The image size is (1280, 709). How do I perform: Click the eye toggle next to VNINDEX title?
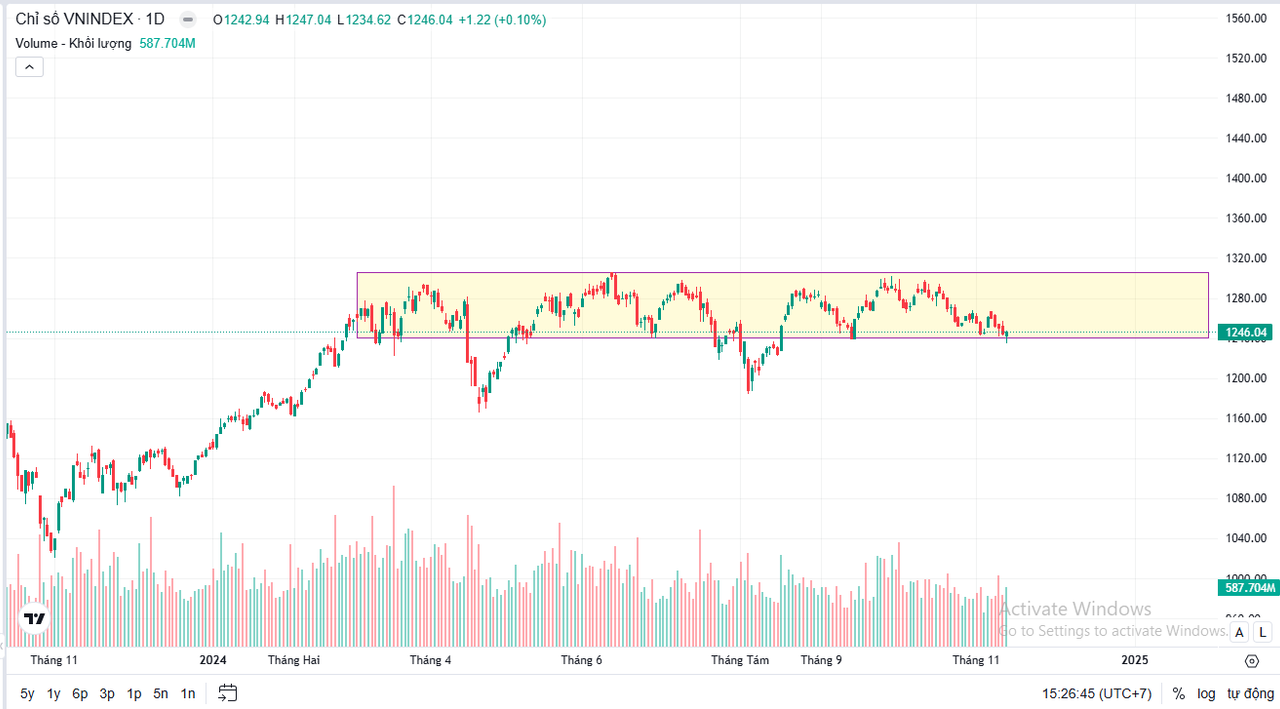[186, 18]
